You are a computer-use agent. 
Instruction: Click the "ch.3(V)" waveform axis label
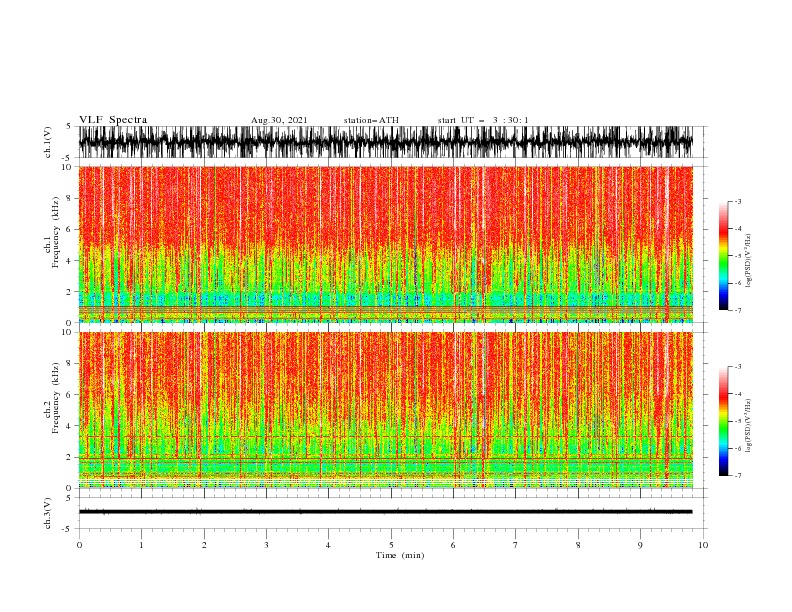[x=48, y=513]
